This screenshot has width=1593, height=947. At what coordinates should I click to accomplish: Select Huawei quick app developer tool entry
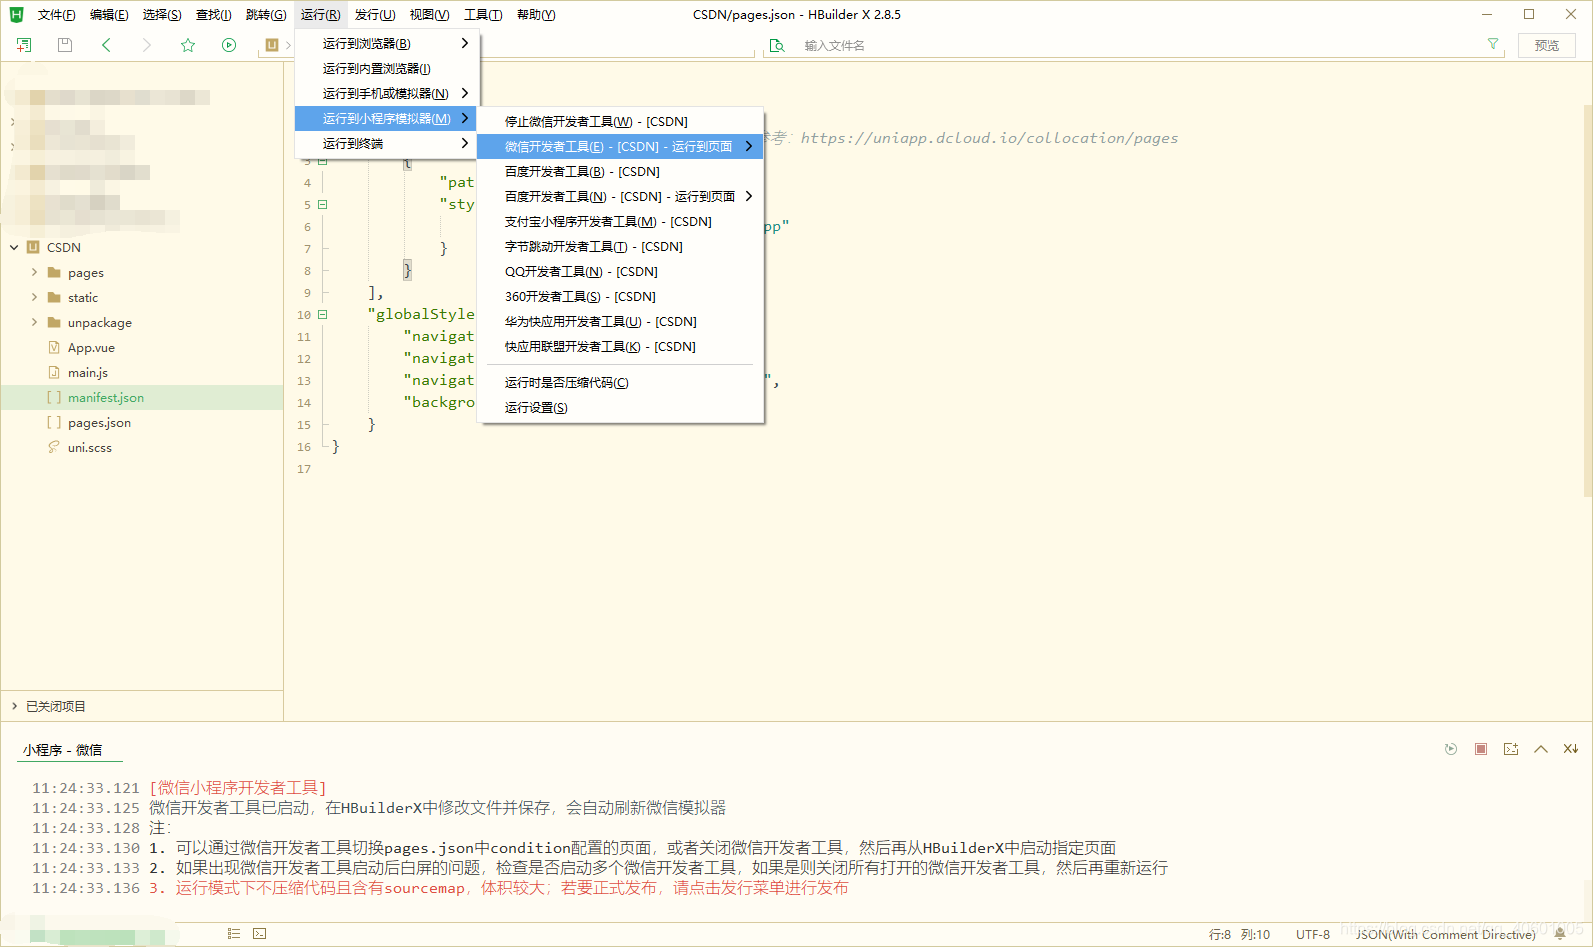620,321
